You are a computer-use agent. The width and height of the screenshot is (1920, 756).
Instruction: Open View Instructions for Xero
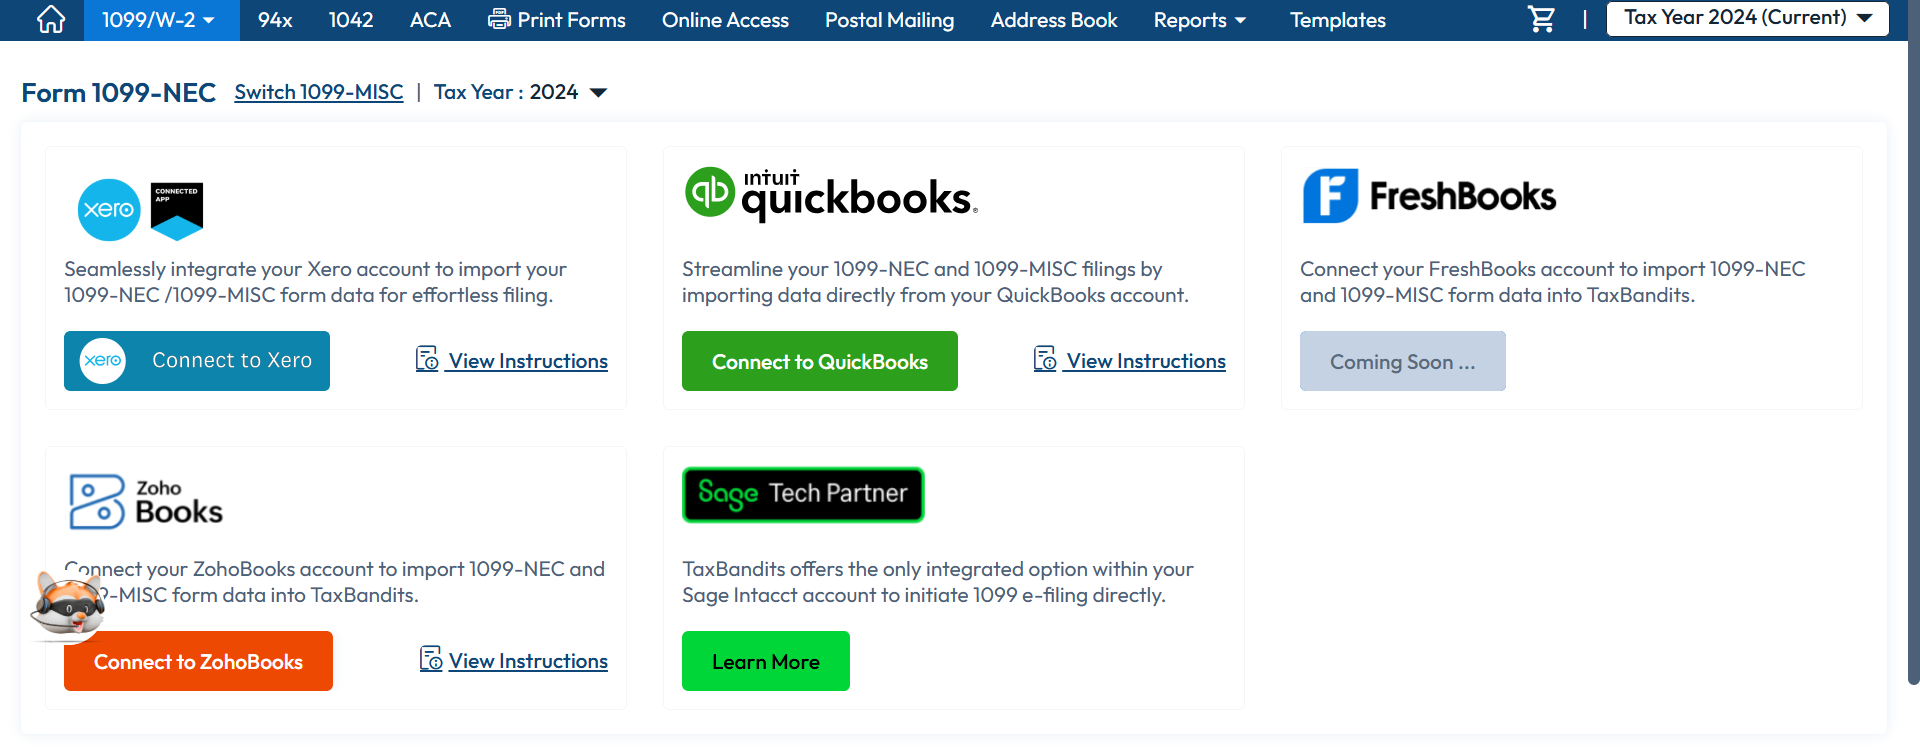pyautogui.click(x=528, y=361)
